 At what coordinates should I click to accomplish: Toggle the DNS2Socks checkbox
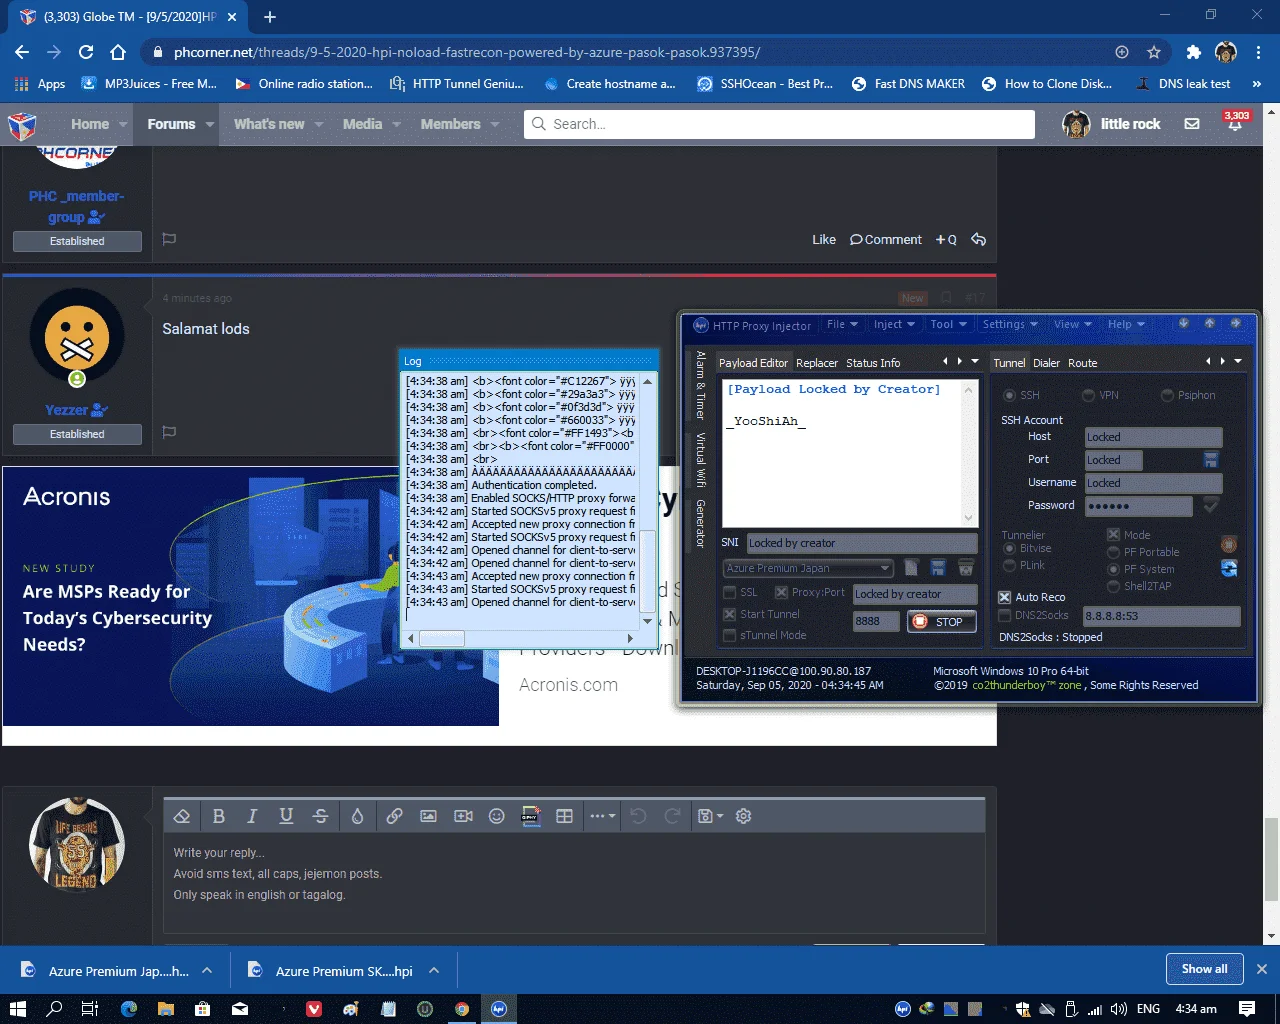(1005, 616)
